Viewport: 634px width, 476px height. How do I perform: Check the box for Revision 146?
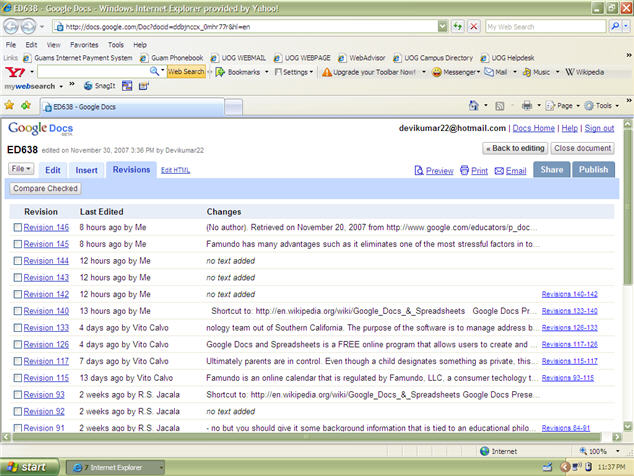pyautogui.click(x=17, y=228)
